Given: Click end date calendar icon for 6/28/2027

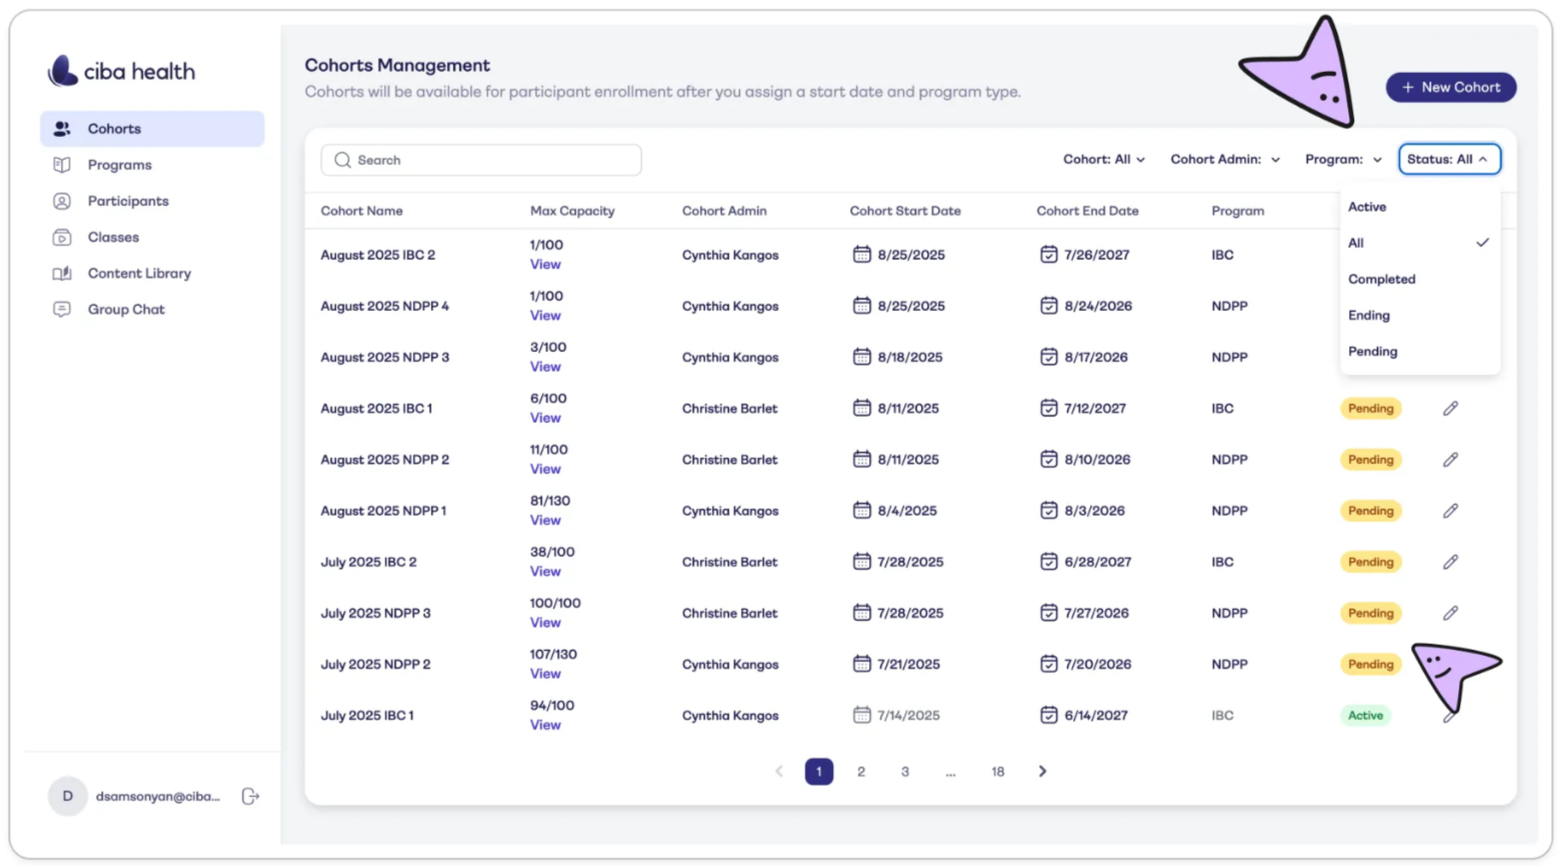Looking at the screenshot, I should point(1048,561).
